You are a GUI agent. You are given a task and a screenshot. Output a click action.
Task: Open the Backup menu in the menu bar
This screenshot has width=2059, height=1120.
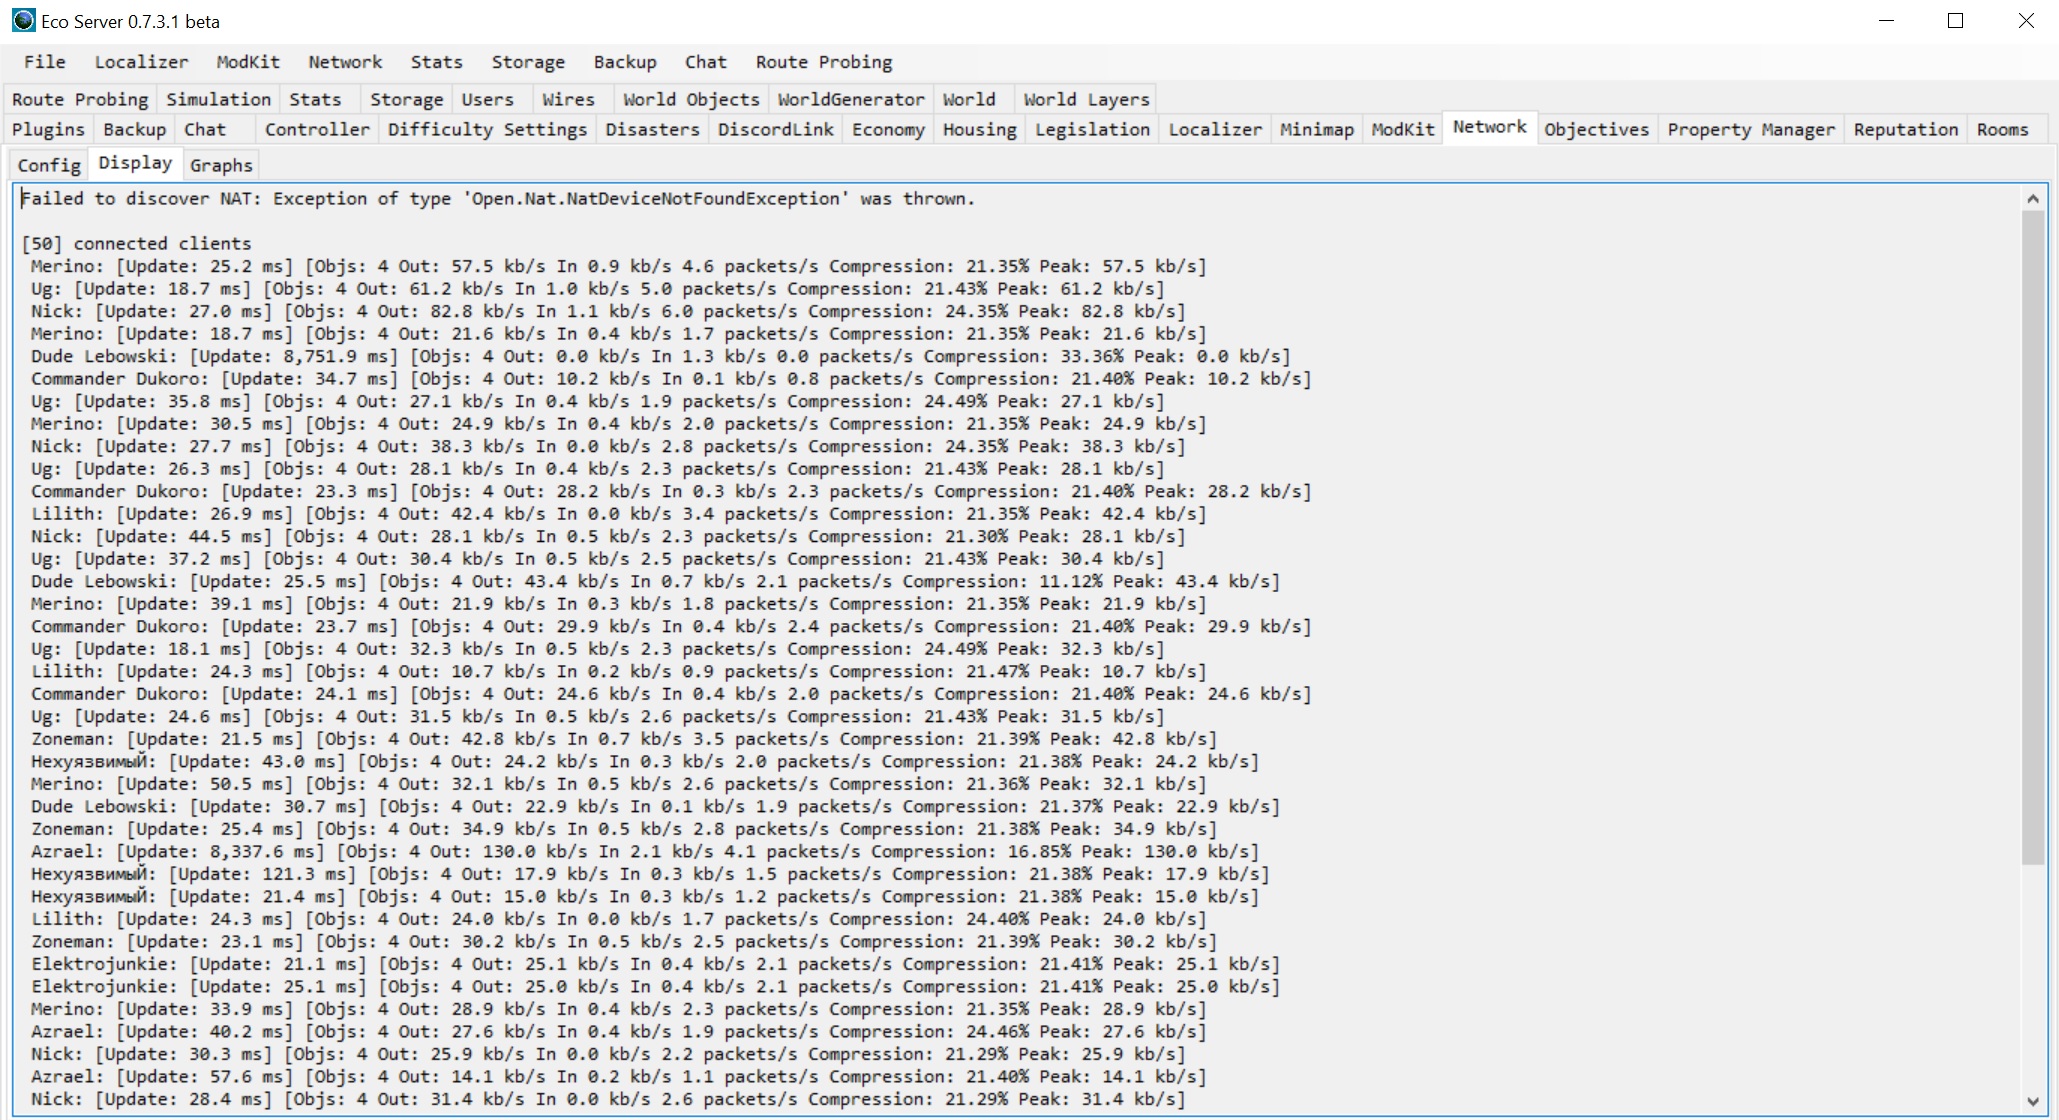tap(625, 62)
